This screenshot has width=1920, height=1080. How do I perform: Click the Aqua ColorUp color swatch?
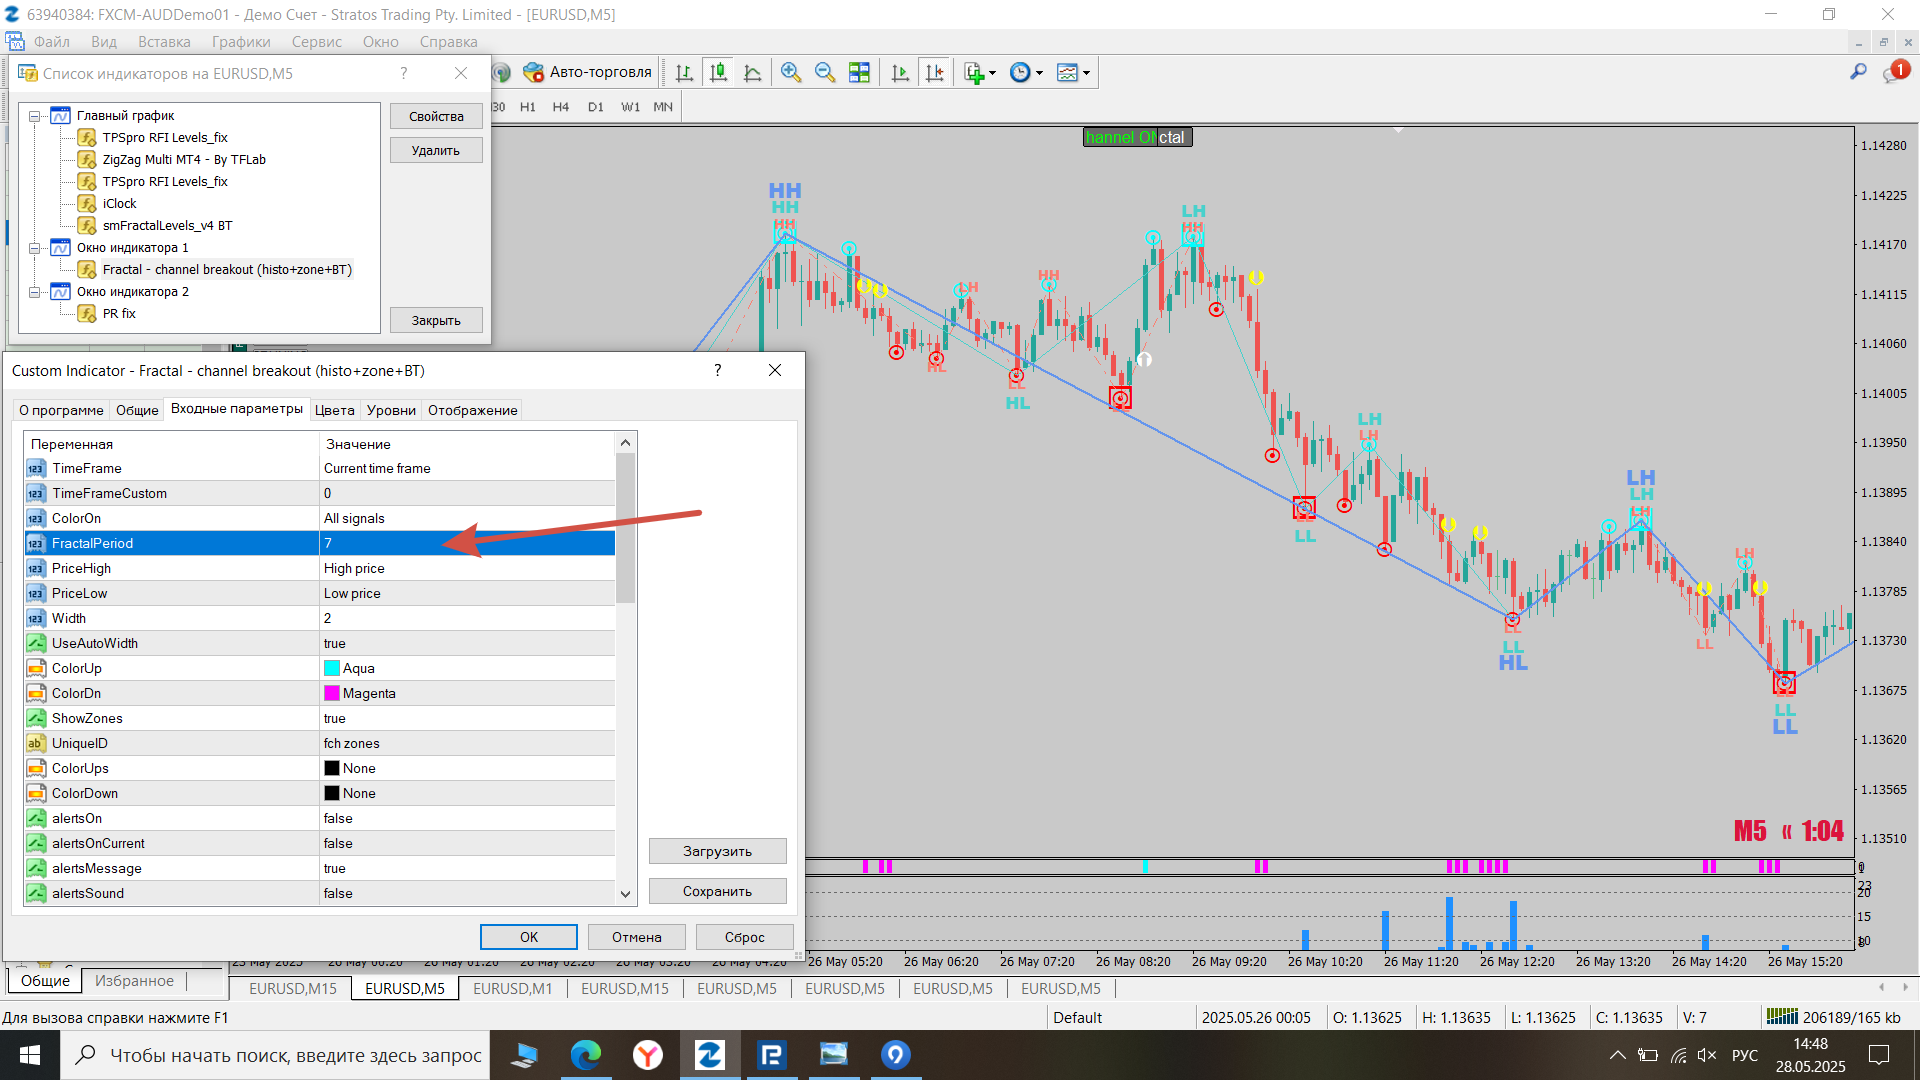click(x=332, y=668)
